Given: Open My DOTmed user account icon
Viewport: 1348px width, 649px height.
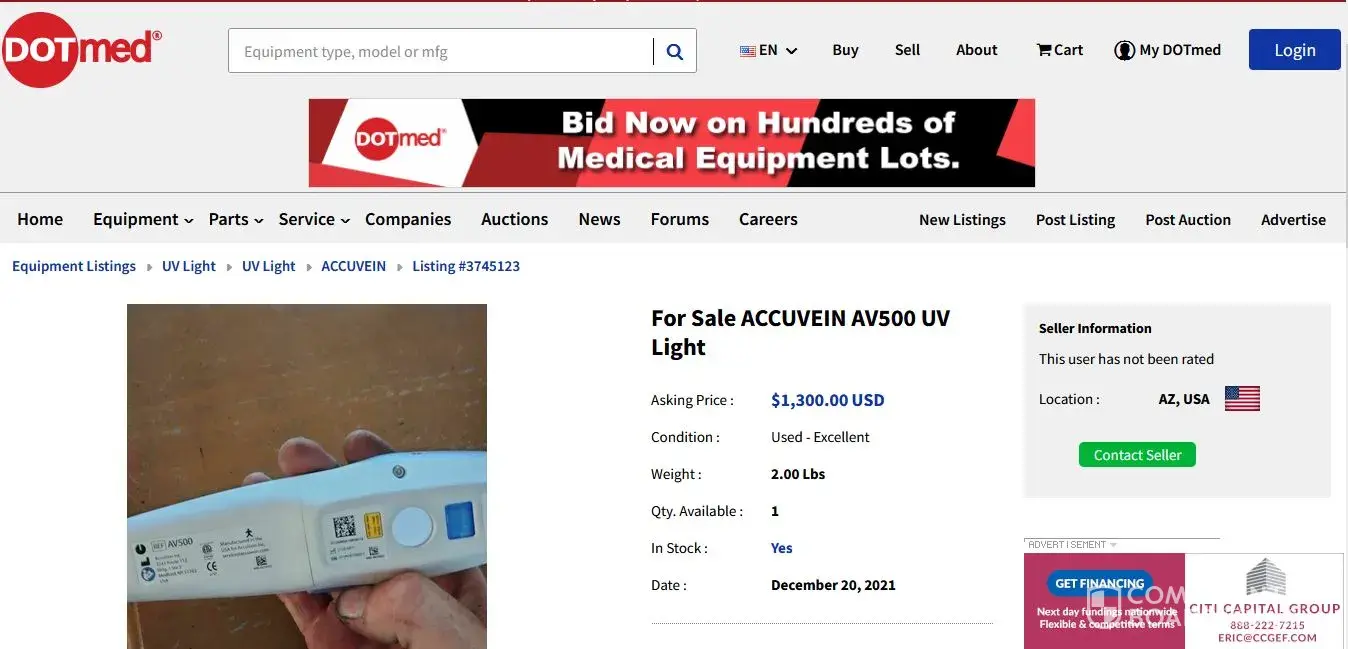Looking at the screenshot, I should click(x=1124, y=50).
